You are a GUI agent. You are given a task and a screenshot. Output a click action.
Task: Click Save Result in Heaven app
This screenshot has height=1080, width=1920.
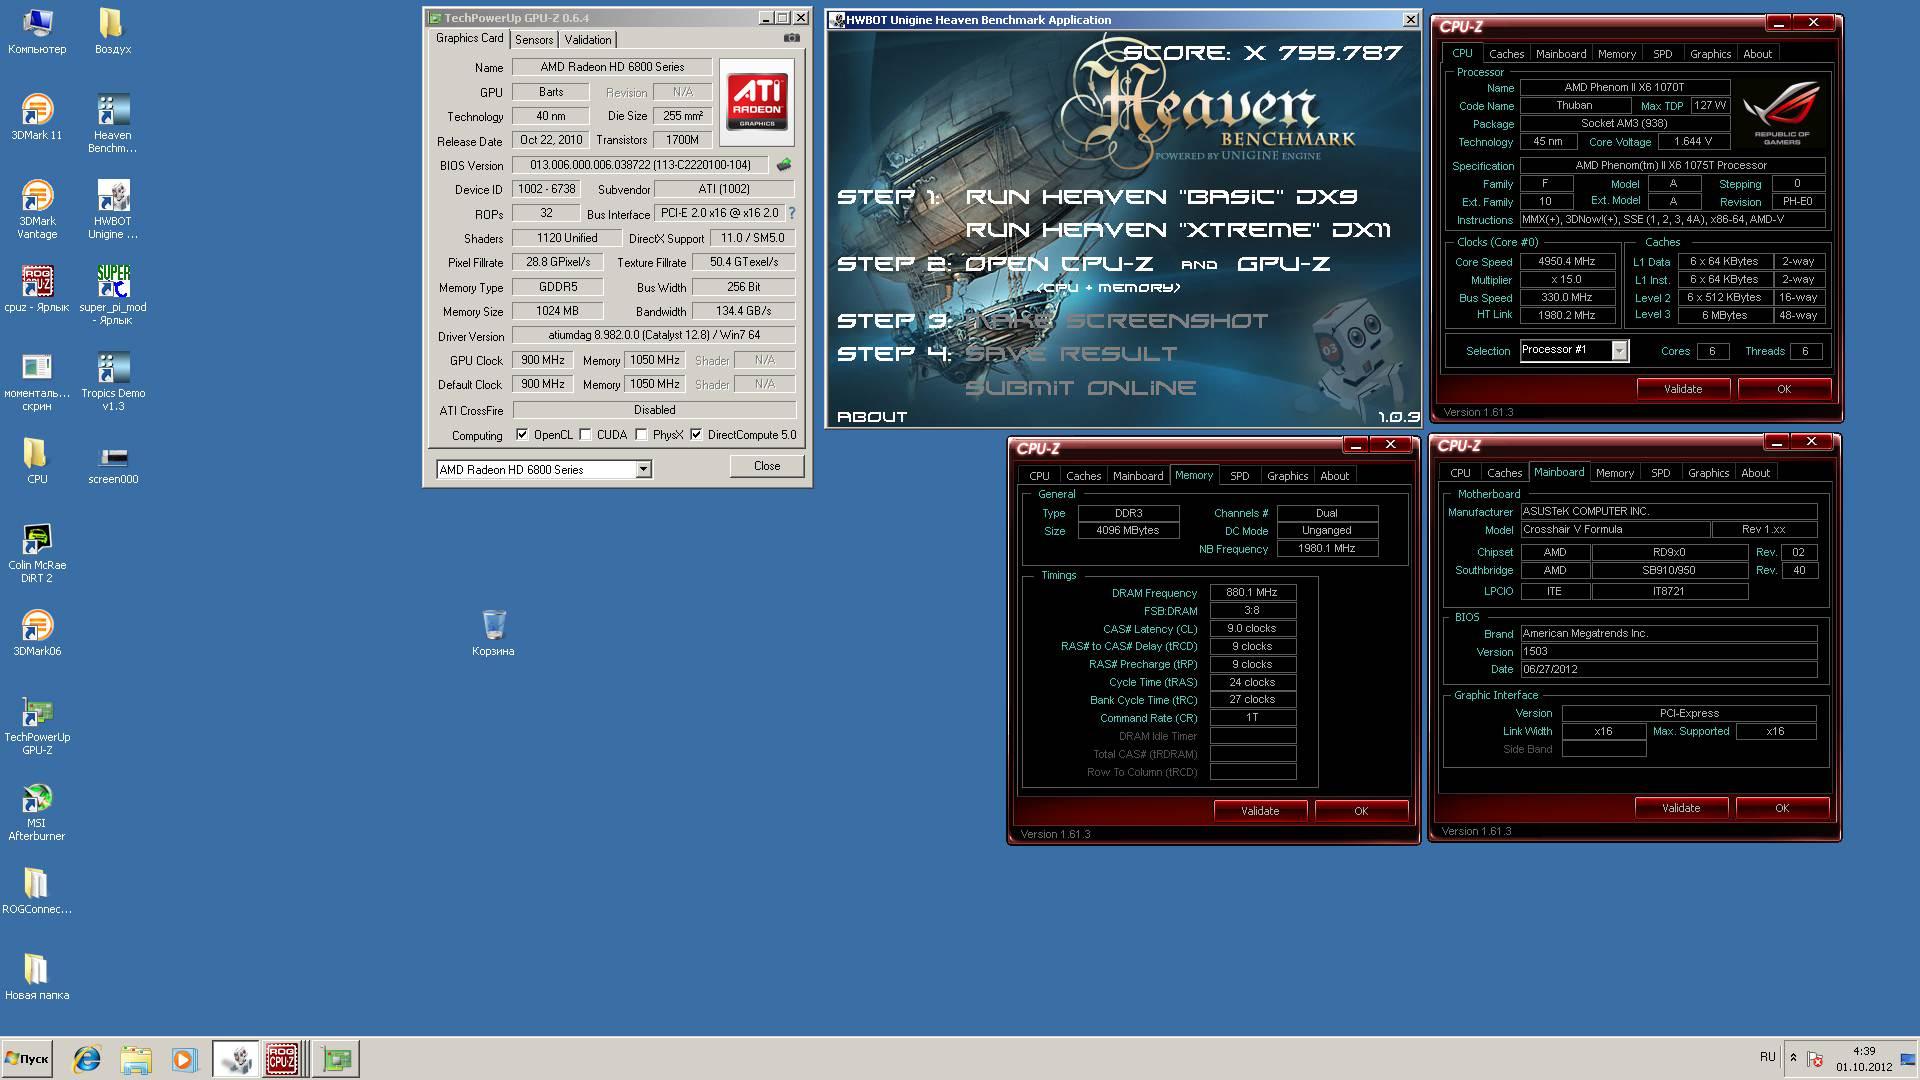[x=1071, y=354]
